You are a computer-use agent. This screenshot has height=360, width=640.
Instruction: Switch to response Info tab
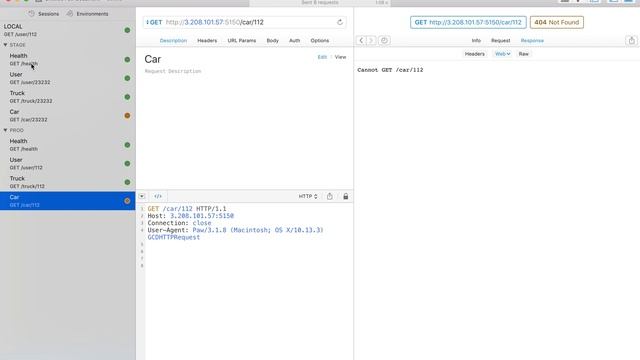[x=476, y=41]
